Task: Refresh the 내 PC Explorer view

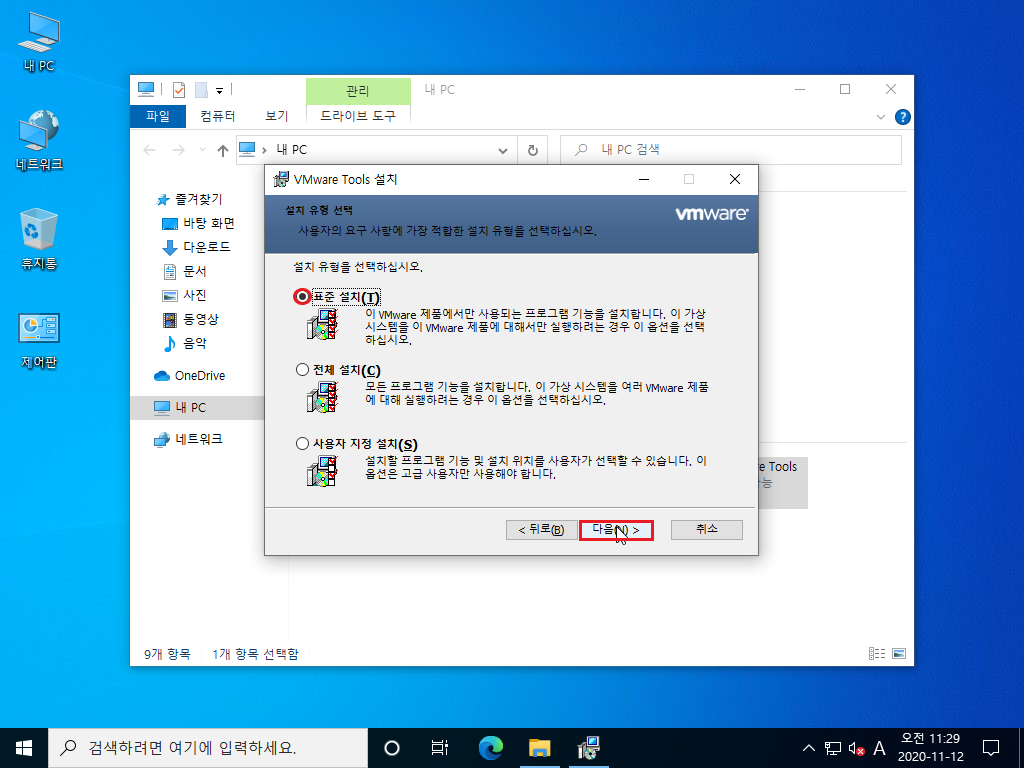Action: (533, 151)
